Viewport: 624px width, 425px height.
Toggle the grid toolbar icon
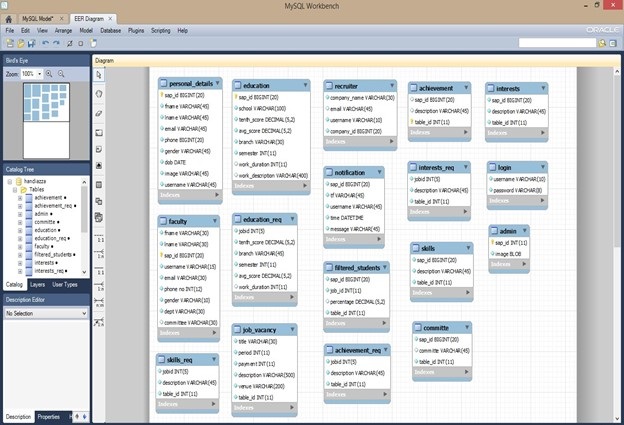point(70,43)
